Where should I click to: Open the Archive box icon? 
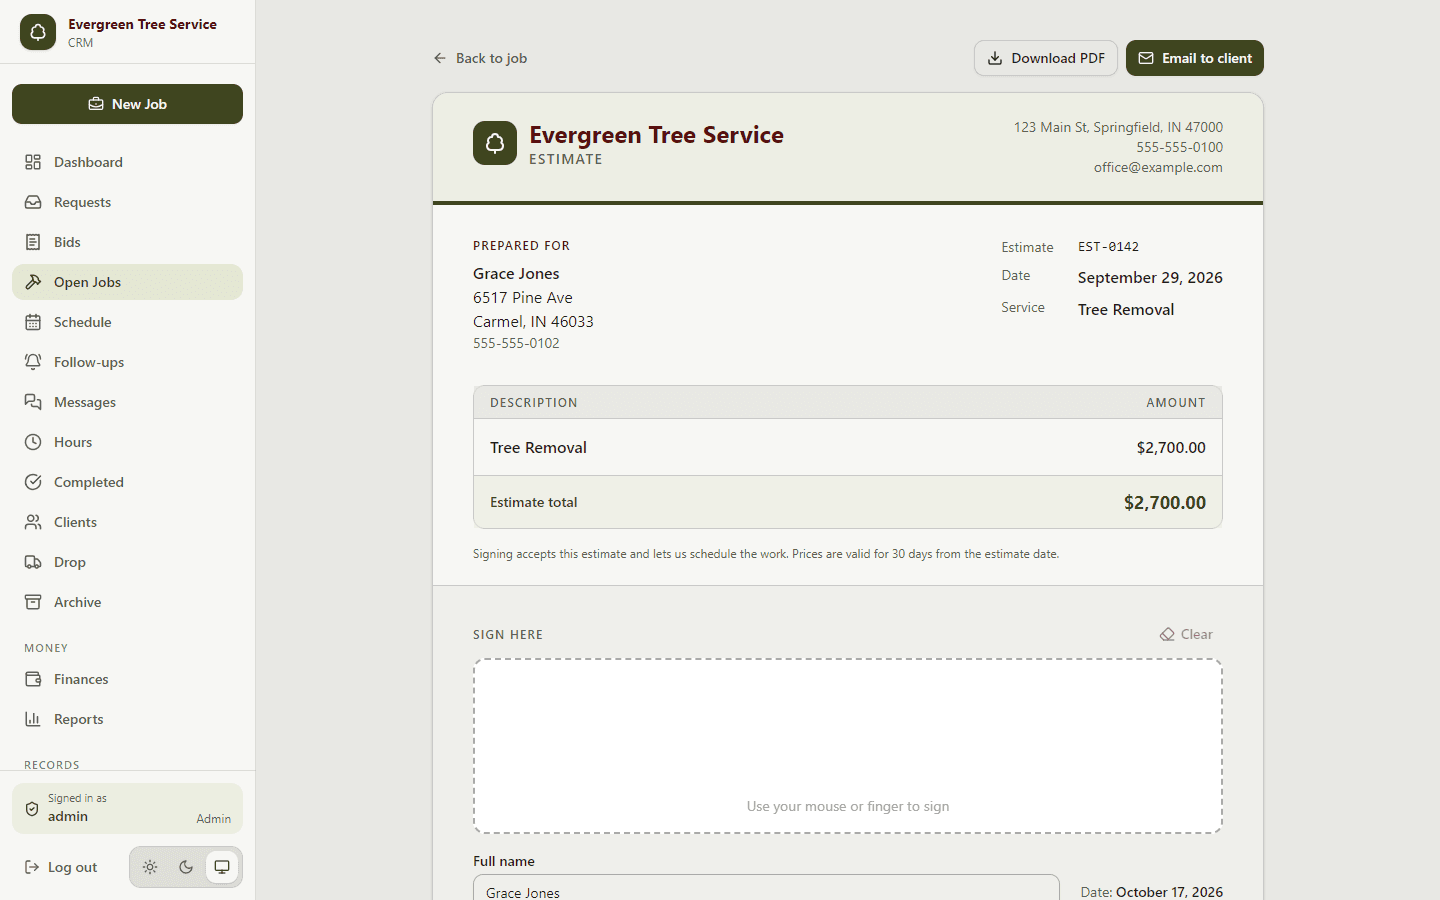tap(33, 602)
